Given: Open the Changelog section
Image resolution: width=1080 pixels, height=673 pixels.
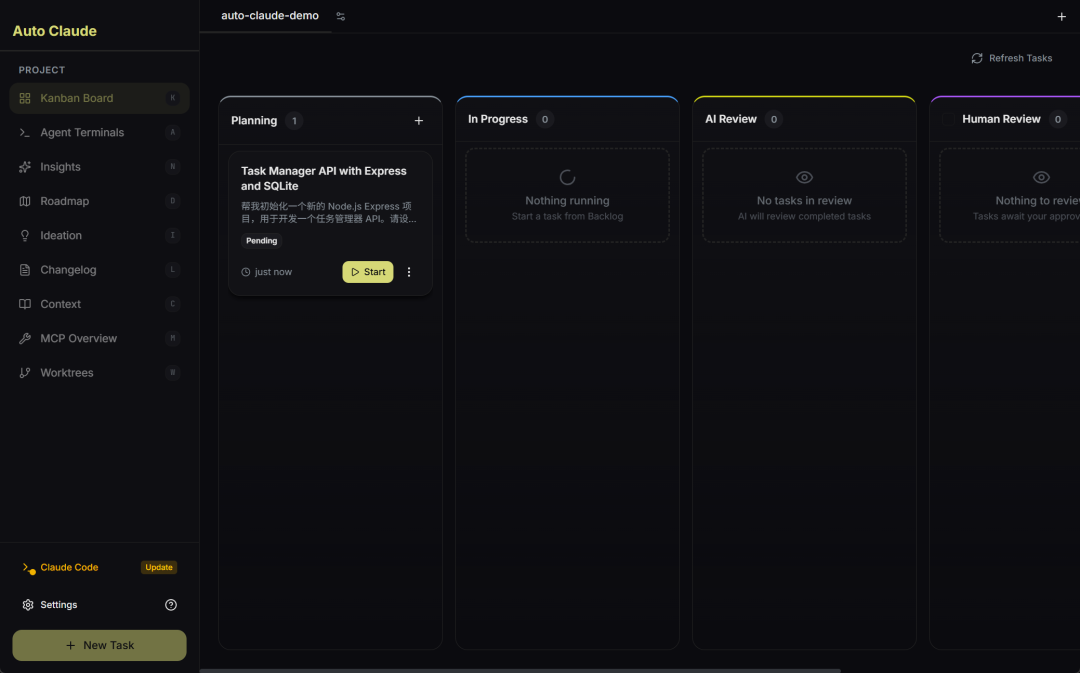Looking at the screenshot, I should [x=99, y=270].
